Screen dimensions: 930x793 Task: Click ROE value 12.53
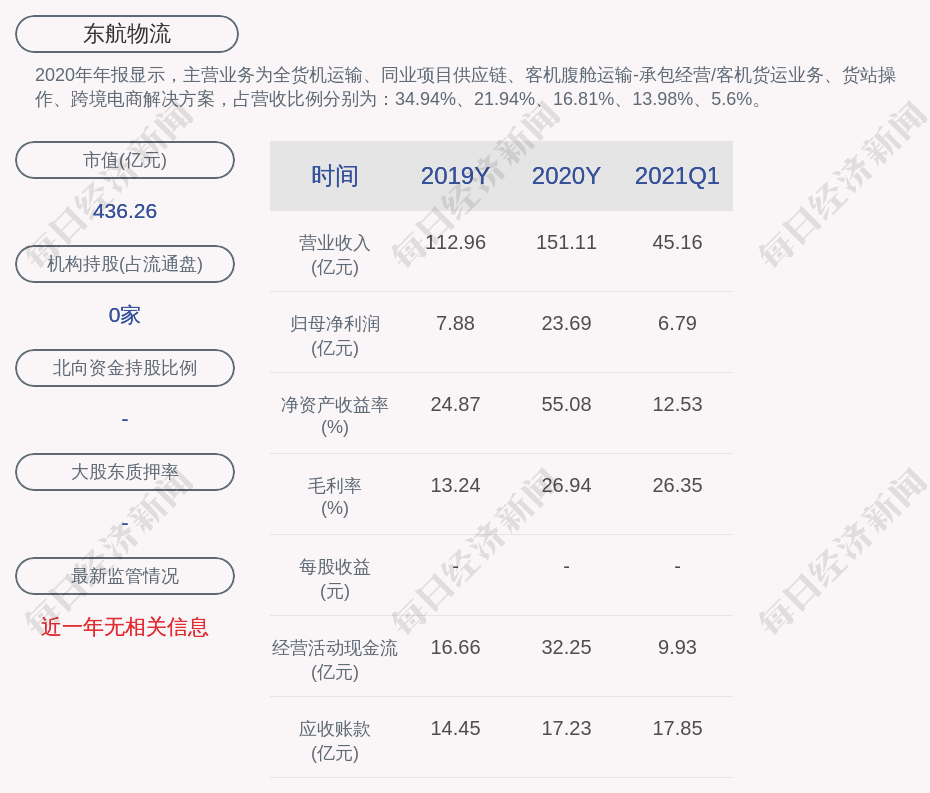click(677, 405)
